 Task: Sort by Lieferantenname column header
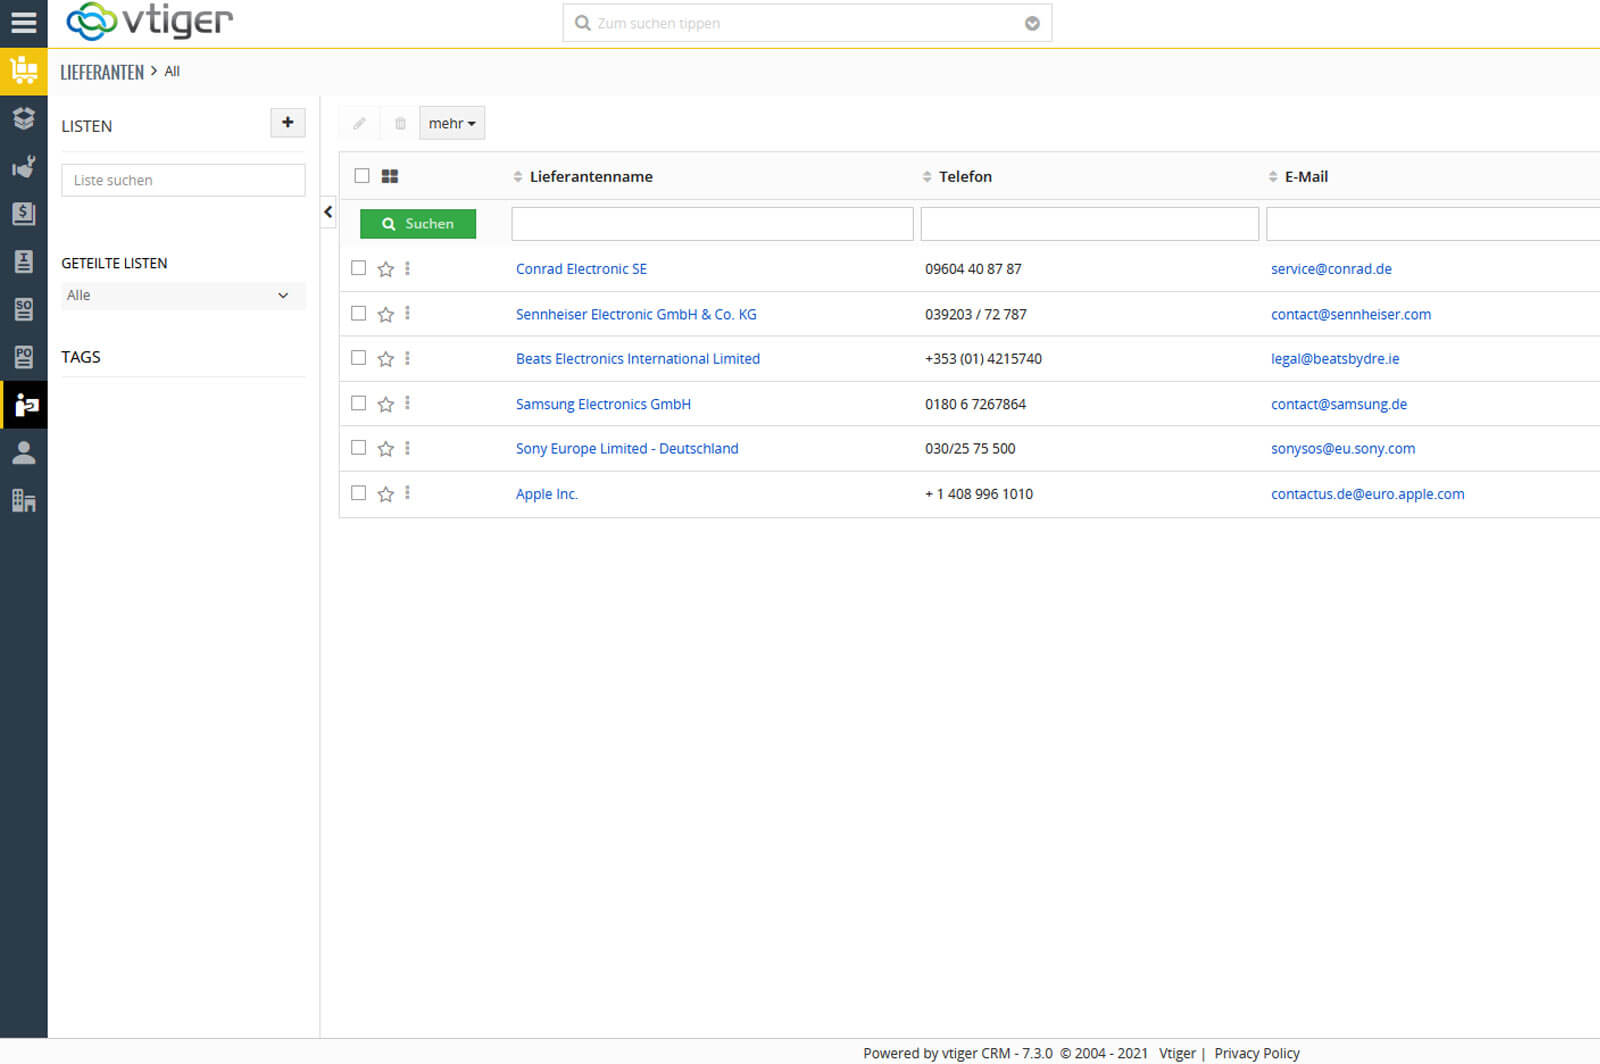[x=590, y=177]
